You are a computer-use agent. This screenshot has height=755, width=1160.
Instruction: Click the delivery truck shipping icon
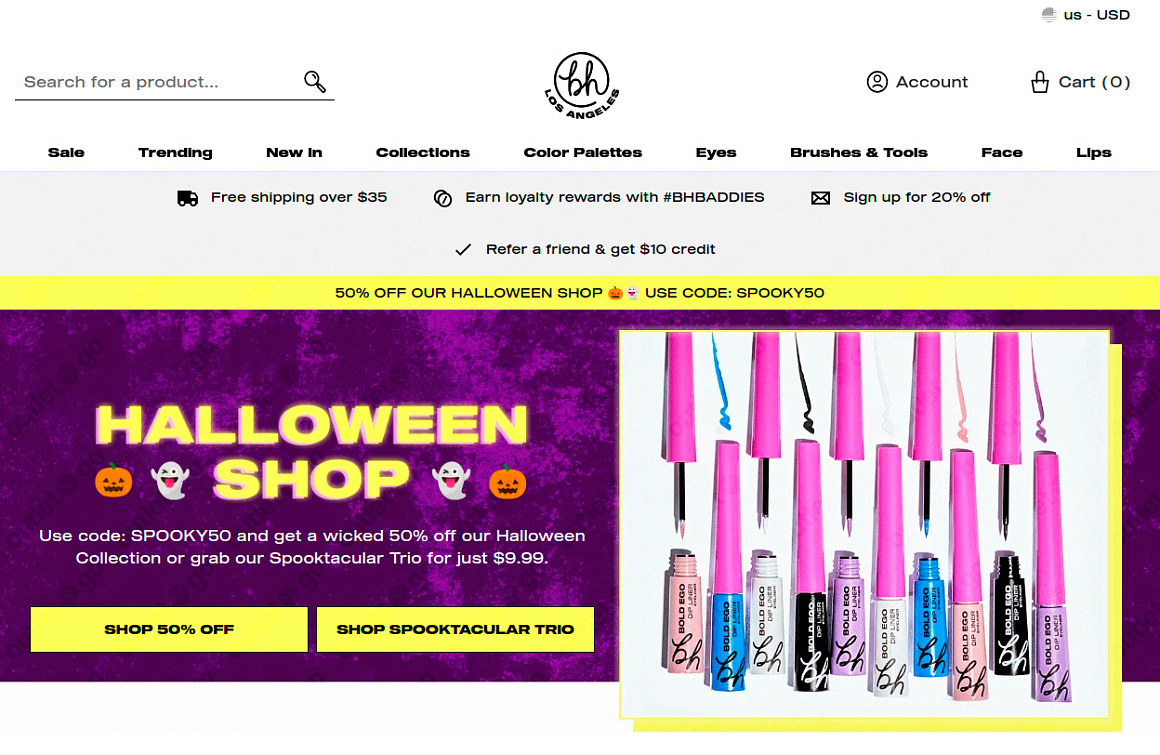tap(187, 198)
